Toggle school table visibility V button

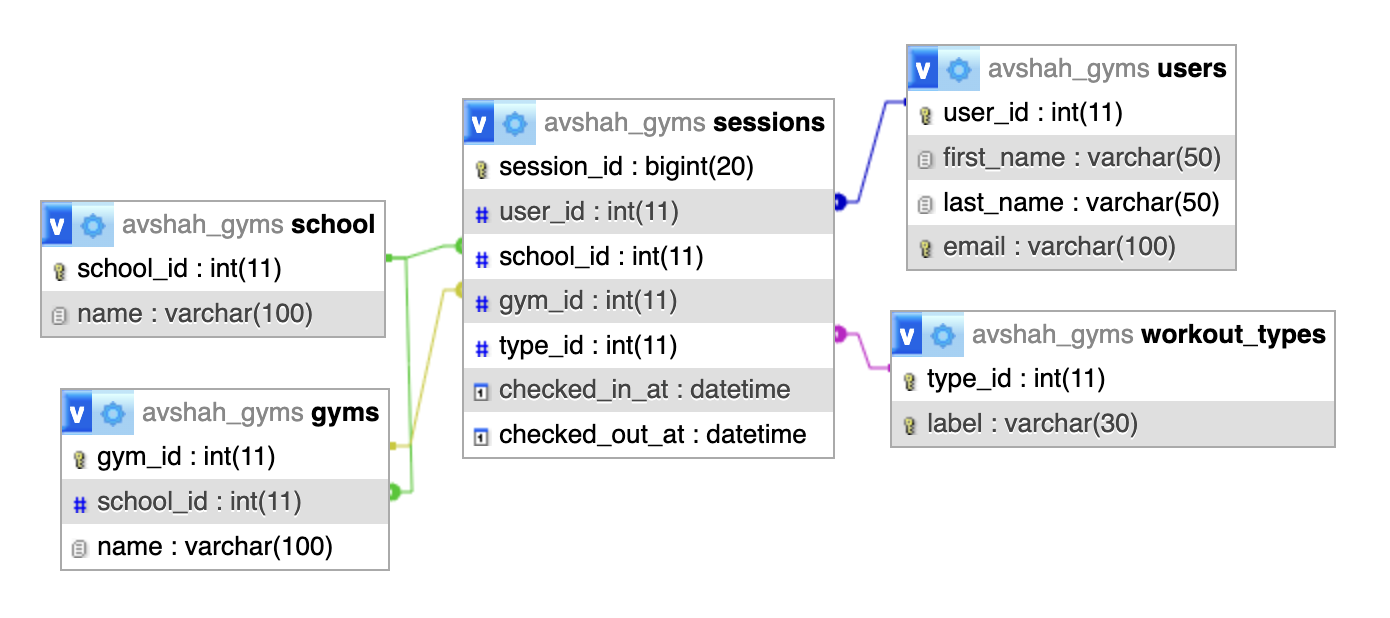(x=58, y=225)
